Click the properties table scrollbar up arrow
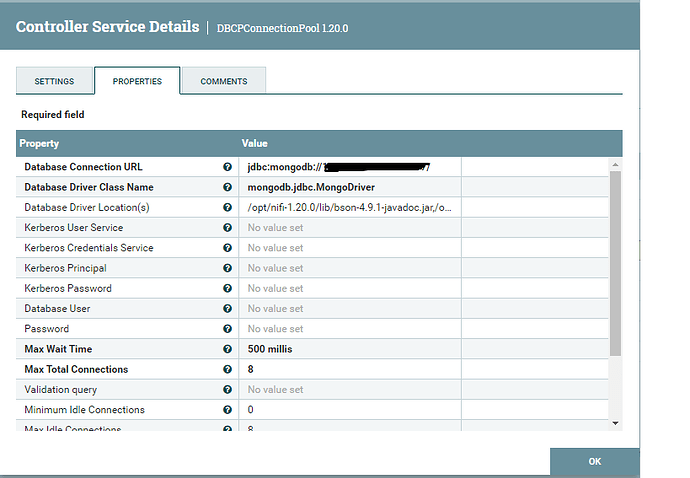The width and height of the screenshot is (690, 478). [615, 164]
